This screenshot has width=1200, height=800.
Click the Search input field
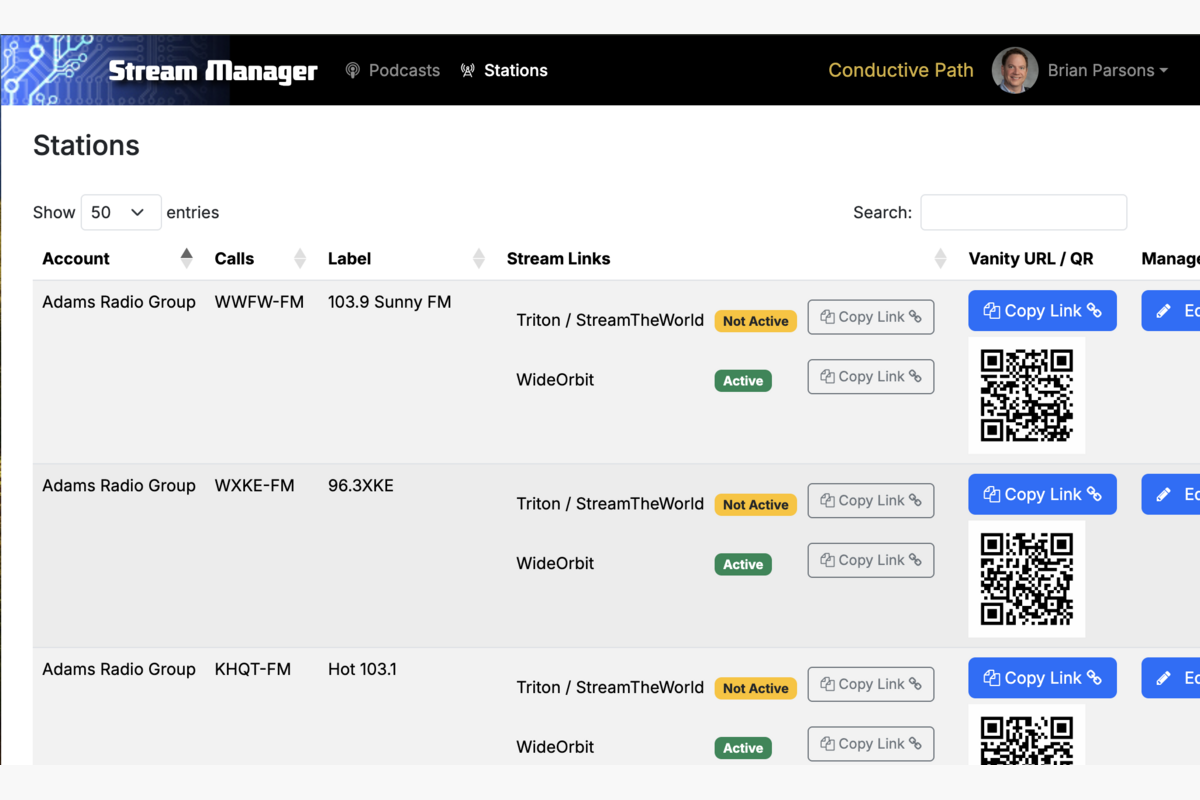pos(1023,212)
